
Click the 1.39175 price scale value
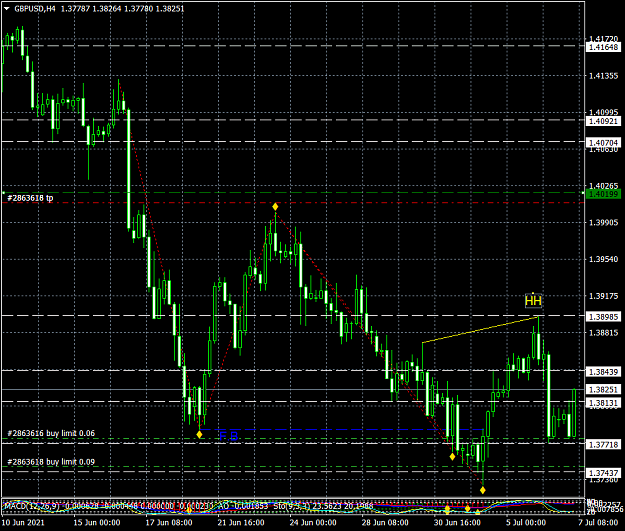coord(603,296)
